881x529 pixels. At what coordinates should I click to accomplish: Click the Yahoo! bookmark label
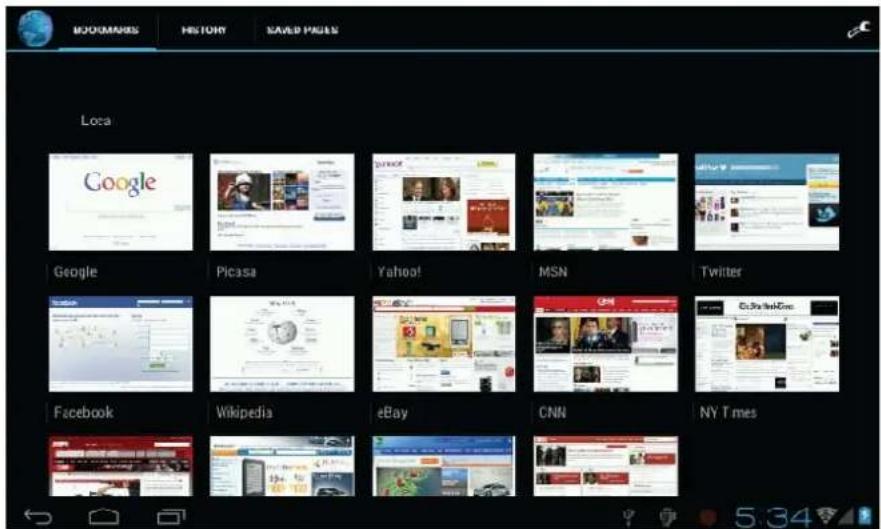tap(399, 272)
